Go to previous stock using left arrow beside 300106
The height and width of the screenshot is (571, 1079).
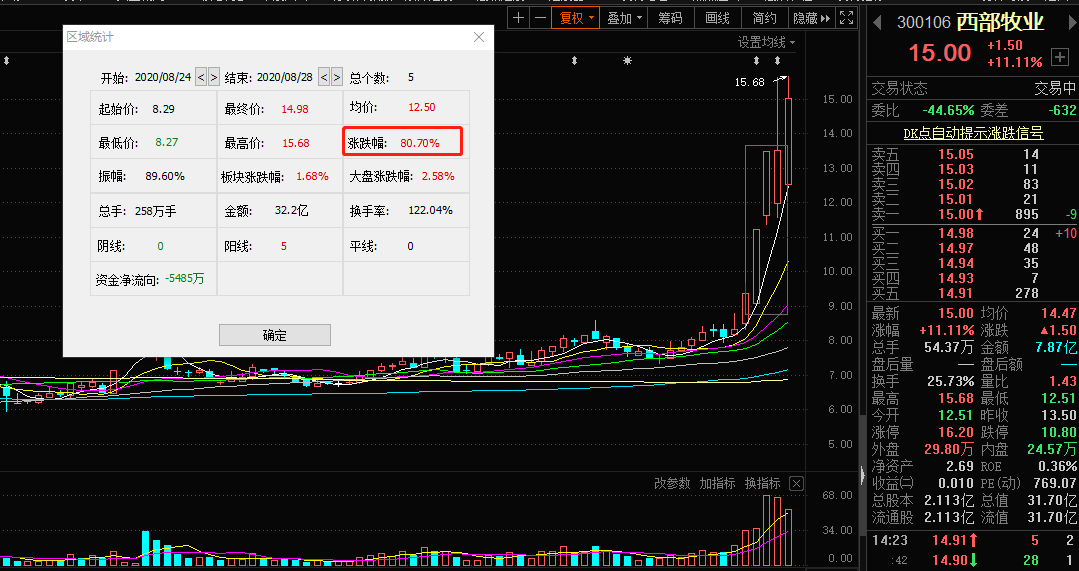coord(877,23)
